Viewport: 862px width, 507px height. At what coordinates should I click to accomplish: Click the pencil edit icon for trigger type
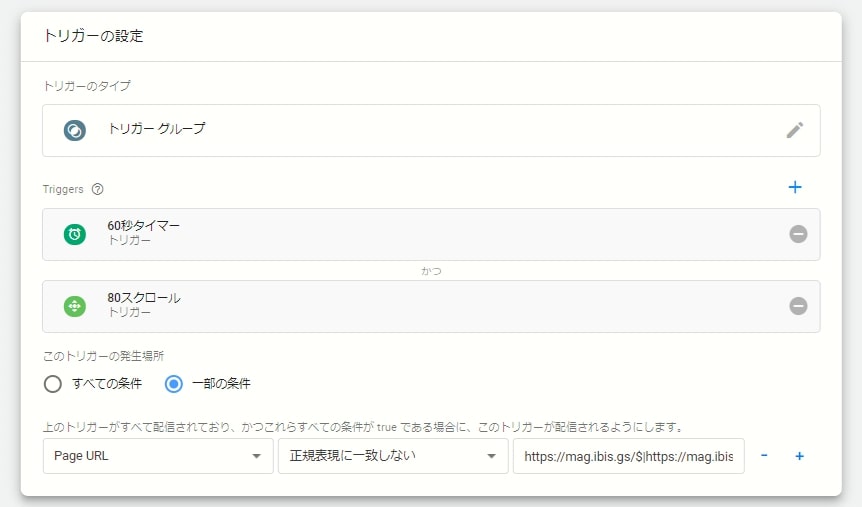point(794,130)
